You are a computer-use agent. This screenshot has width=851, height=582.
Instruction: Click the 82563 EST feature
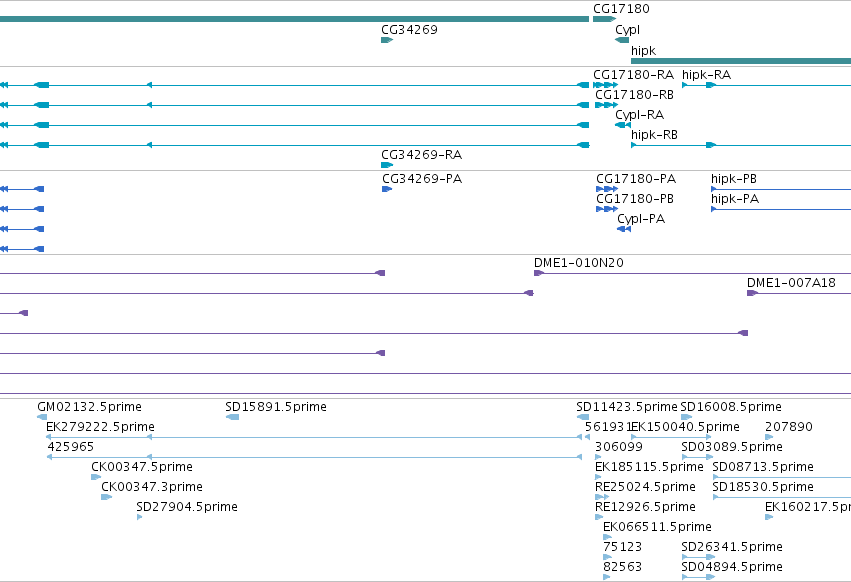point(607,577)
